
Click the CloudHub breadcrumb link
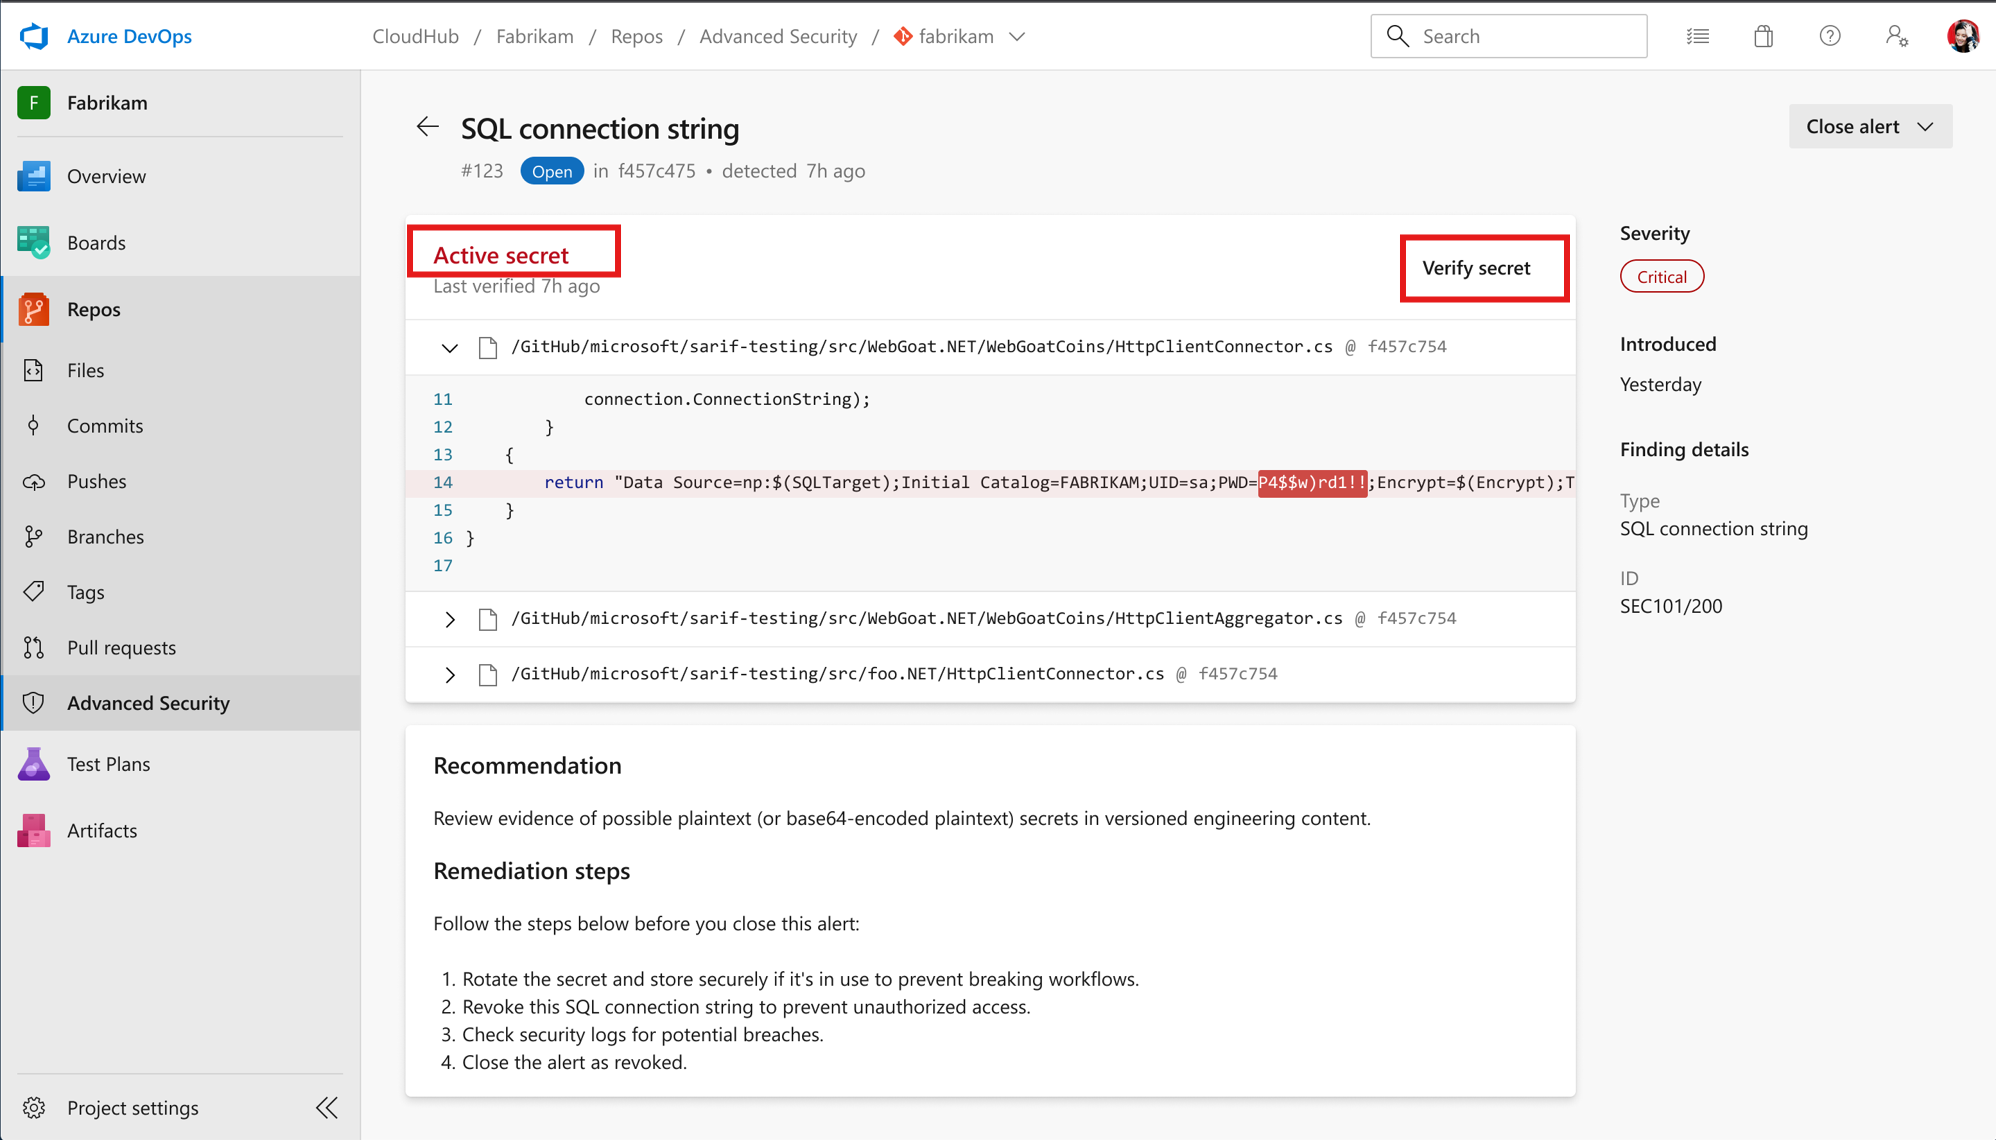pyautogui.click(x=415, y=36)
